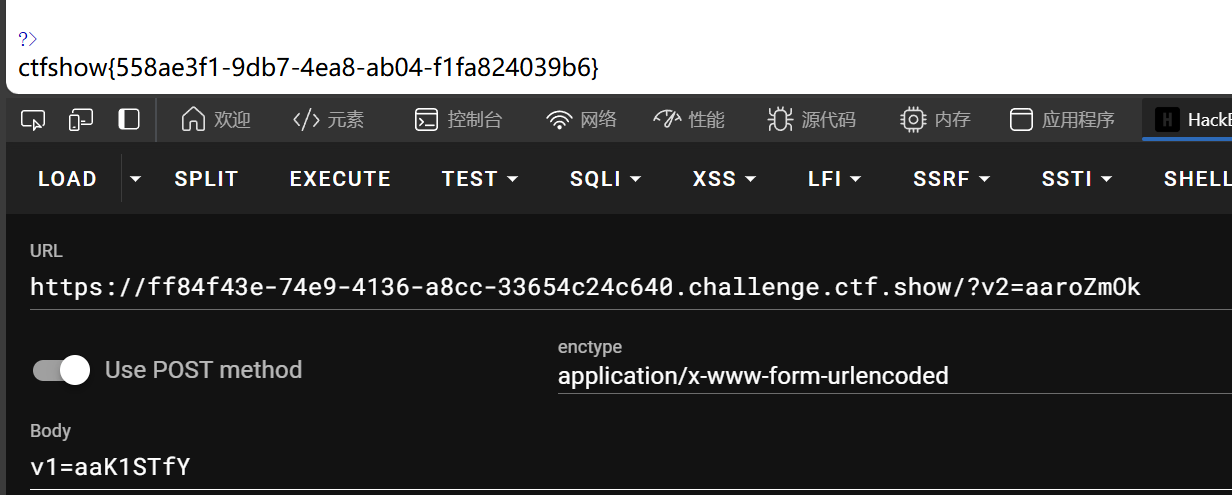Image resolution: width=1232 pixels, height=495 pixels.
Task: Open the Network (网络) wifi tab
Action: pyautogui.click(x=581, y=120)
